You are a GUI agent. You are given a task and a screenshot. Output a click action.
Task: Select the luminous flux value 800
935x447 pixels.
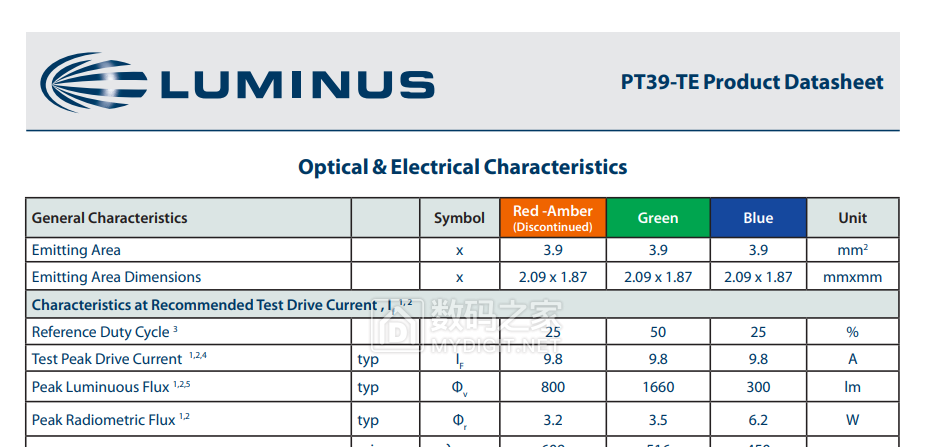pyautogui.click(x=553, y=387)
